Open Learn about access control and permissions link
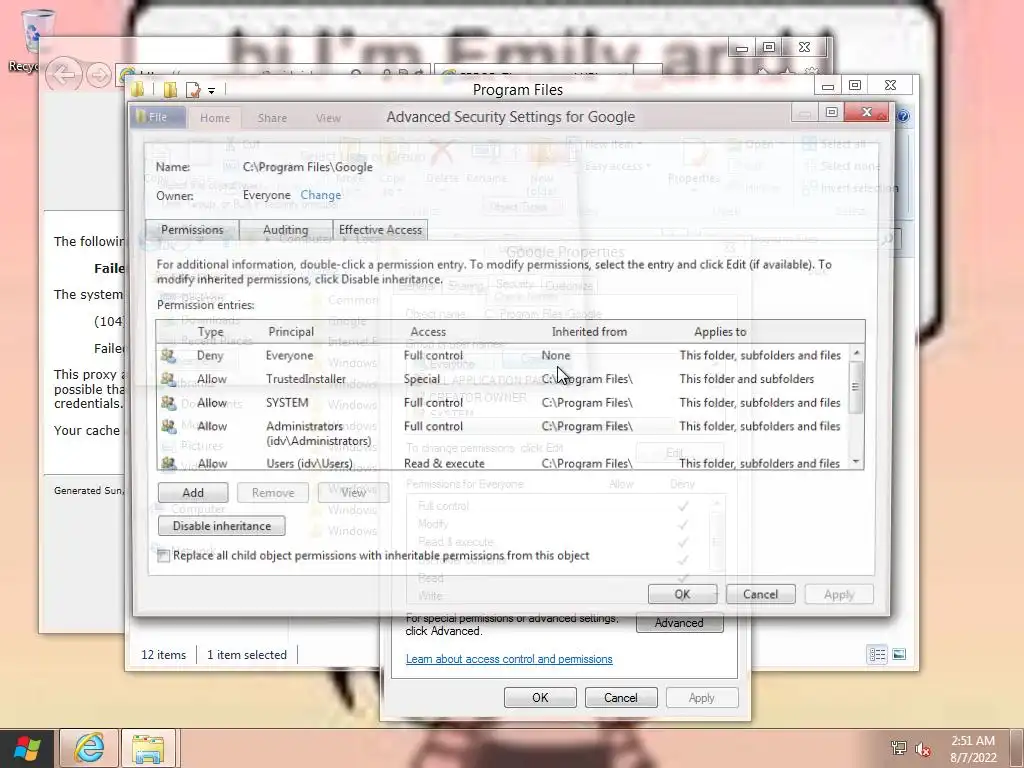 (x=509, y=659)
